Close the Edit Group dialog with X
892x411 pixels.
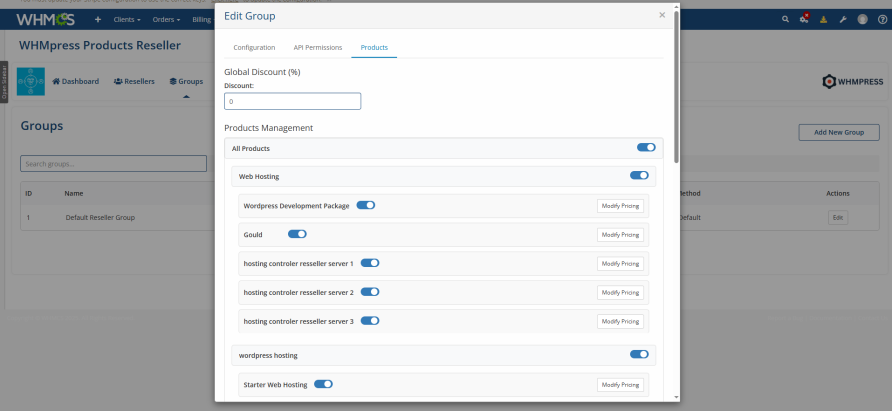click(661, 15)
